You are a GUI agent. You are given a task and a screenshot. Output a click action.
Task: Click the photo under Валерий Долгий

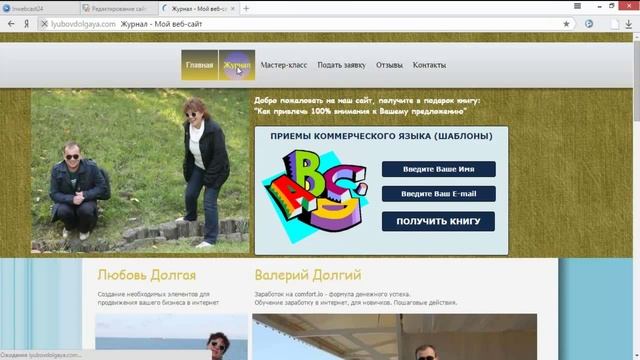[x=395, y=337]
